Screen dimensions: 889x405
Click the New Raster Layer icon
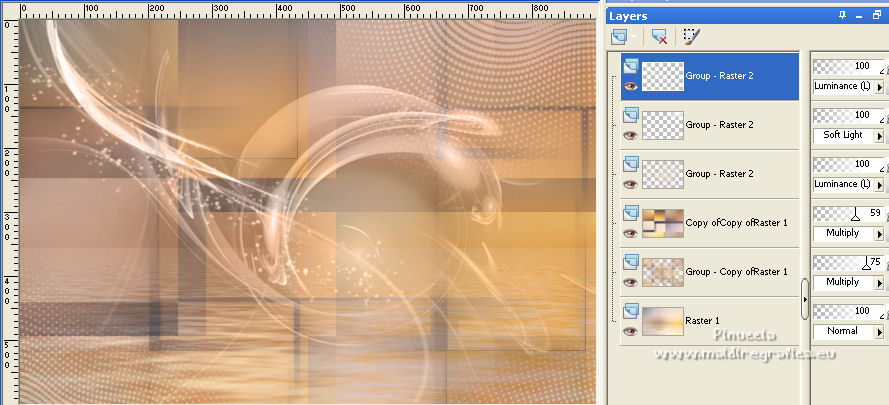point(619,37)
